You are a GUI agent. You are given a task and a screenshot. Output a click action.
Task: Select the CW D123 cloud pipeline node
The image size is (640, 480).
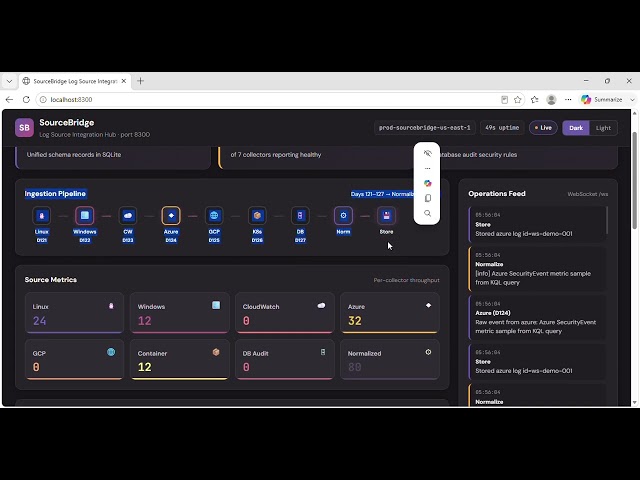tap(128, 216)
